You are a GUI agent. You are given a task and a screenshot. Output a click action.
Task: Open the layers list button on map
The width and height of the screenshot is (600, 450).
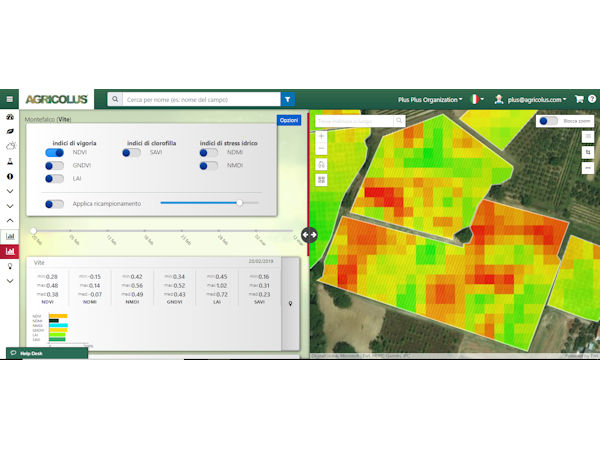(588, 136)
